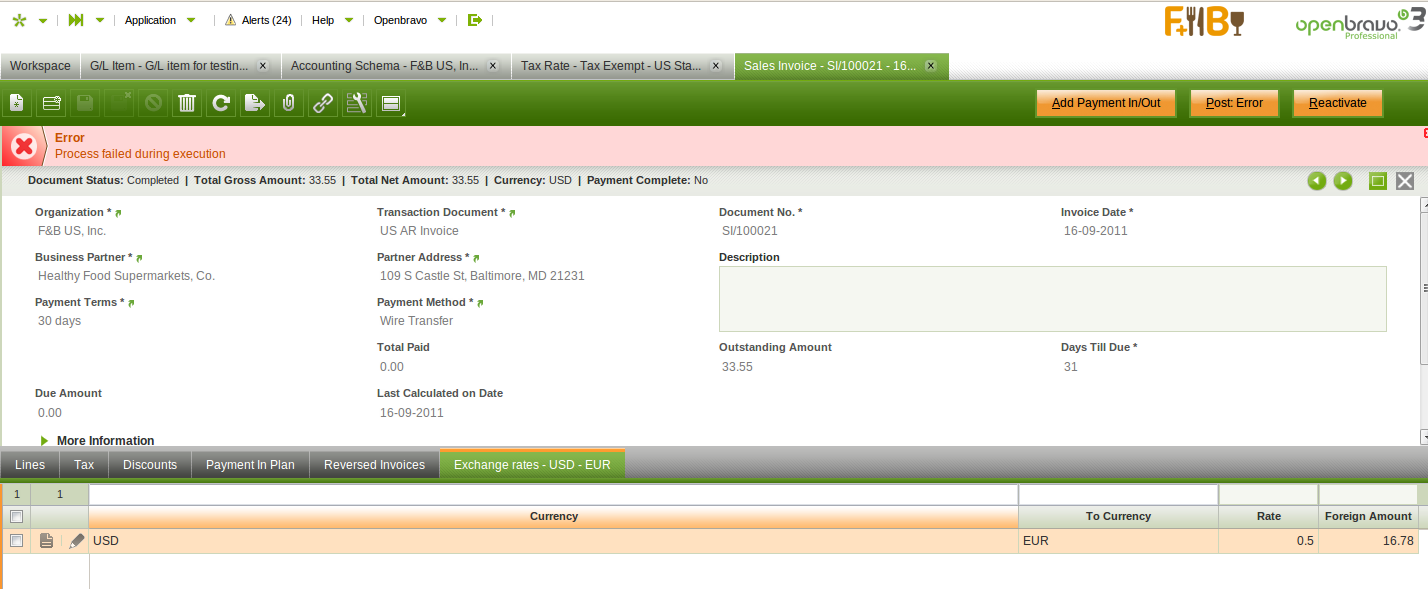Image resolution: width=1428 pixels, height=589 pixels.
Task: Sort by the Foreign Amount column header
Action: [x=1368, y=517]
